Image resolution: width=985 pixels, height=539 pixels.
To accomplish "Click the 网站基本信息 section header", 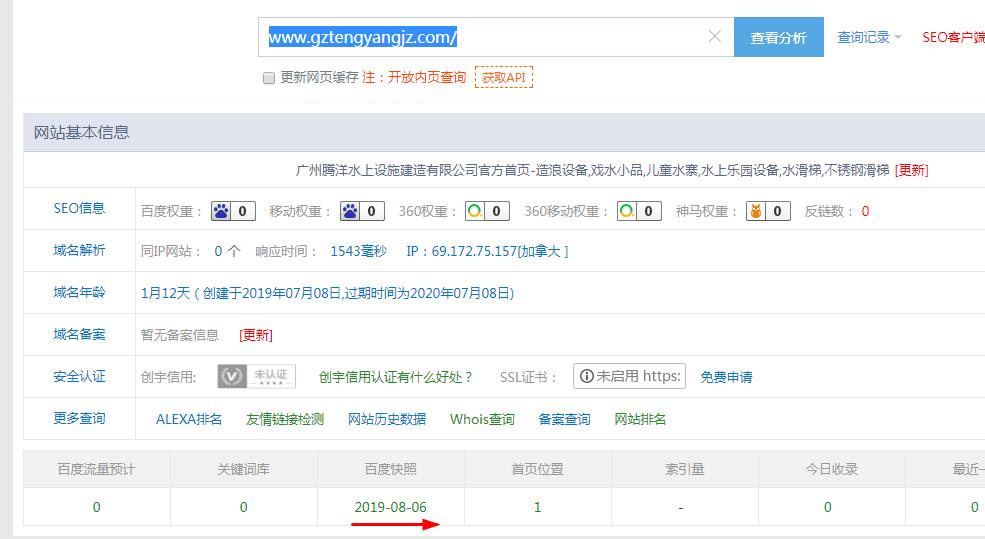I will [x=82, y=133].
